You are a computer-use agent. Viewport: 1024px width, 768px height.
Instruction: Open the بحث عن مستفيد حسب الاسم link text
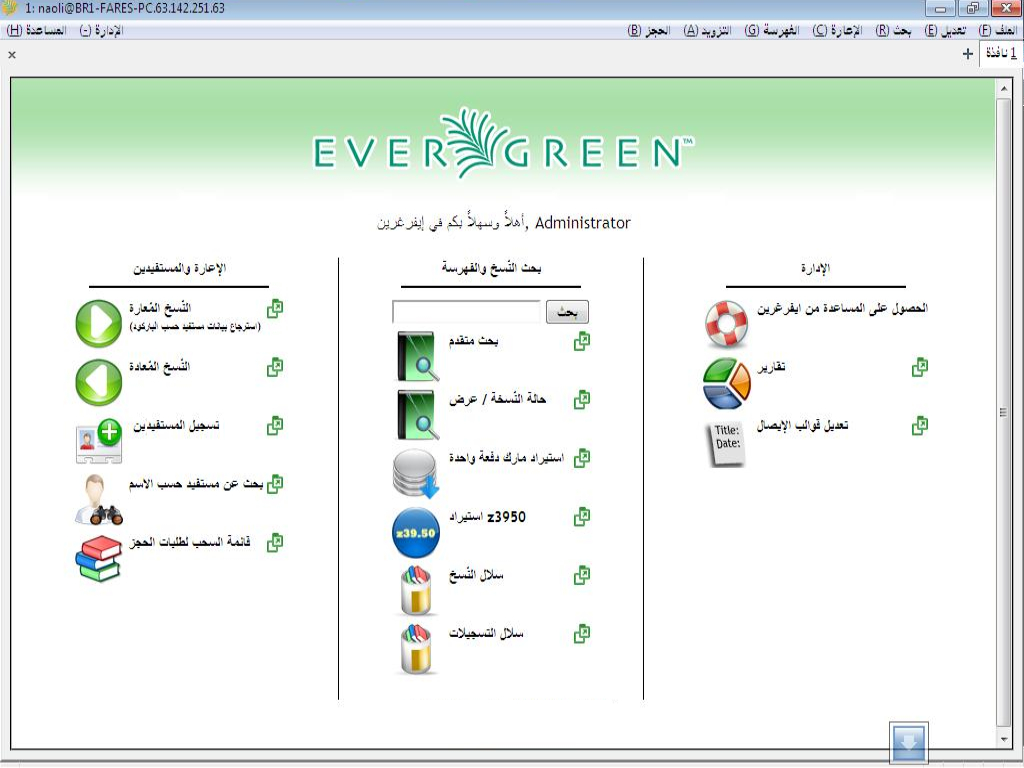[196, 484]
